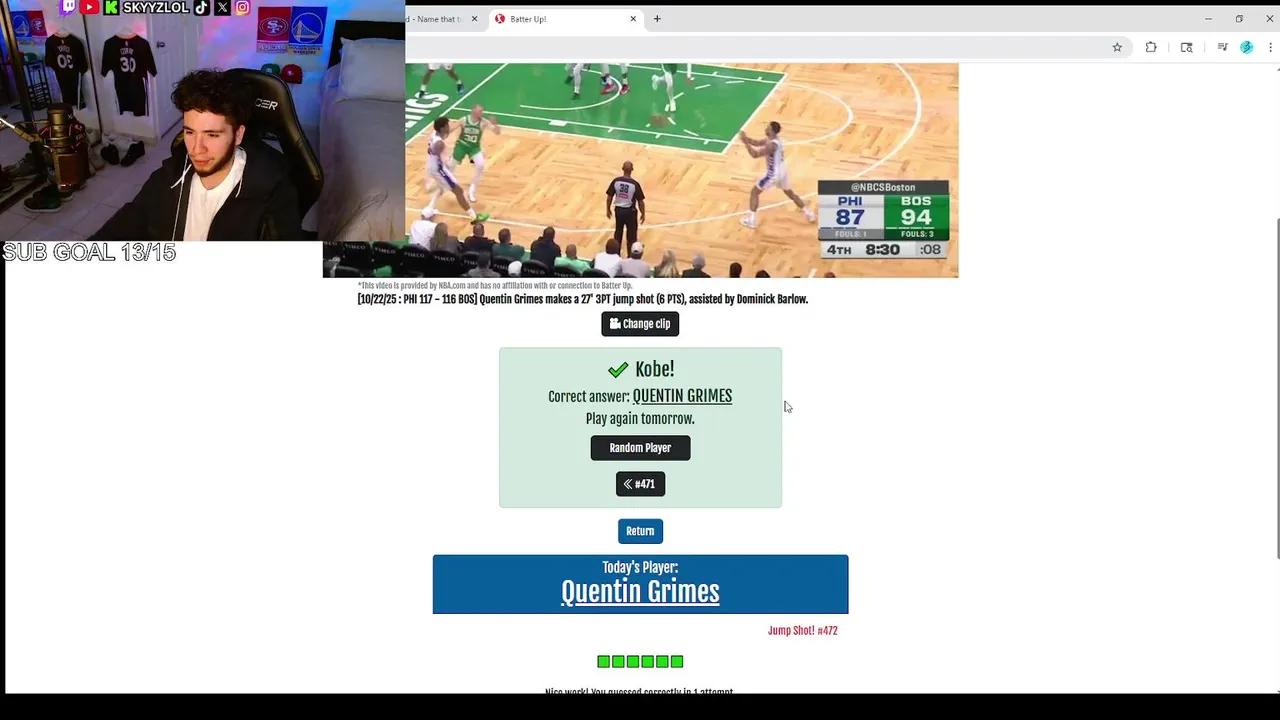Screen dimensions: 1280x720
Task: Open the Today's Player Quentin Grimes link
Action: point(640,592)
